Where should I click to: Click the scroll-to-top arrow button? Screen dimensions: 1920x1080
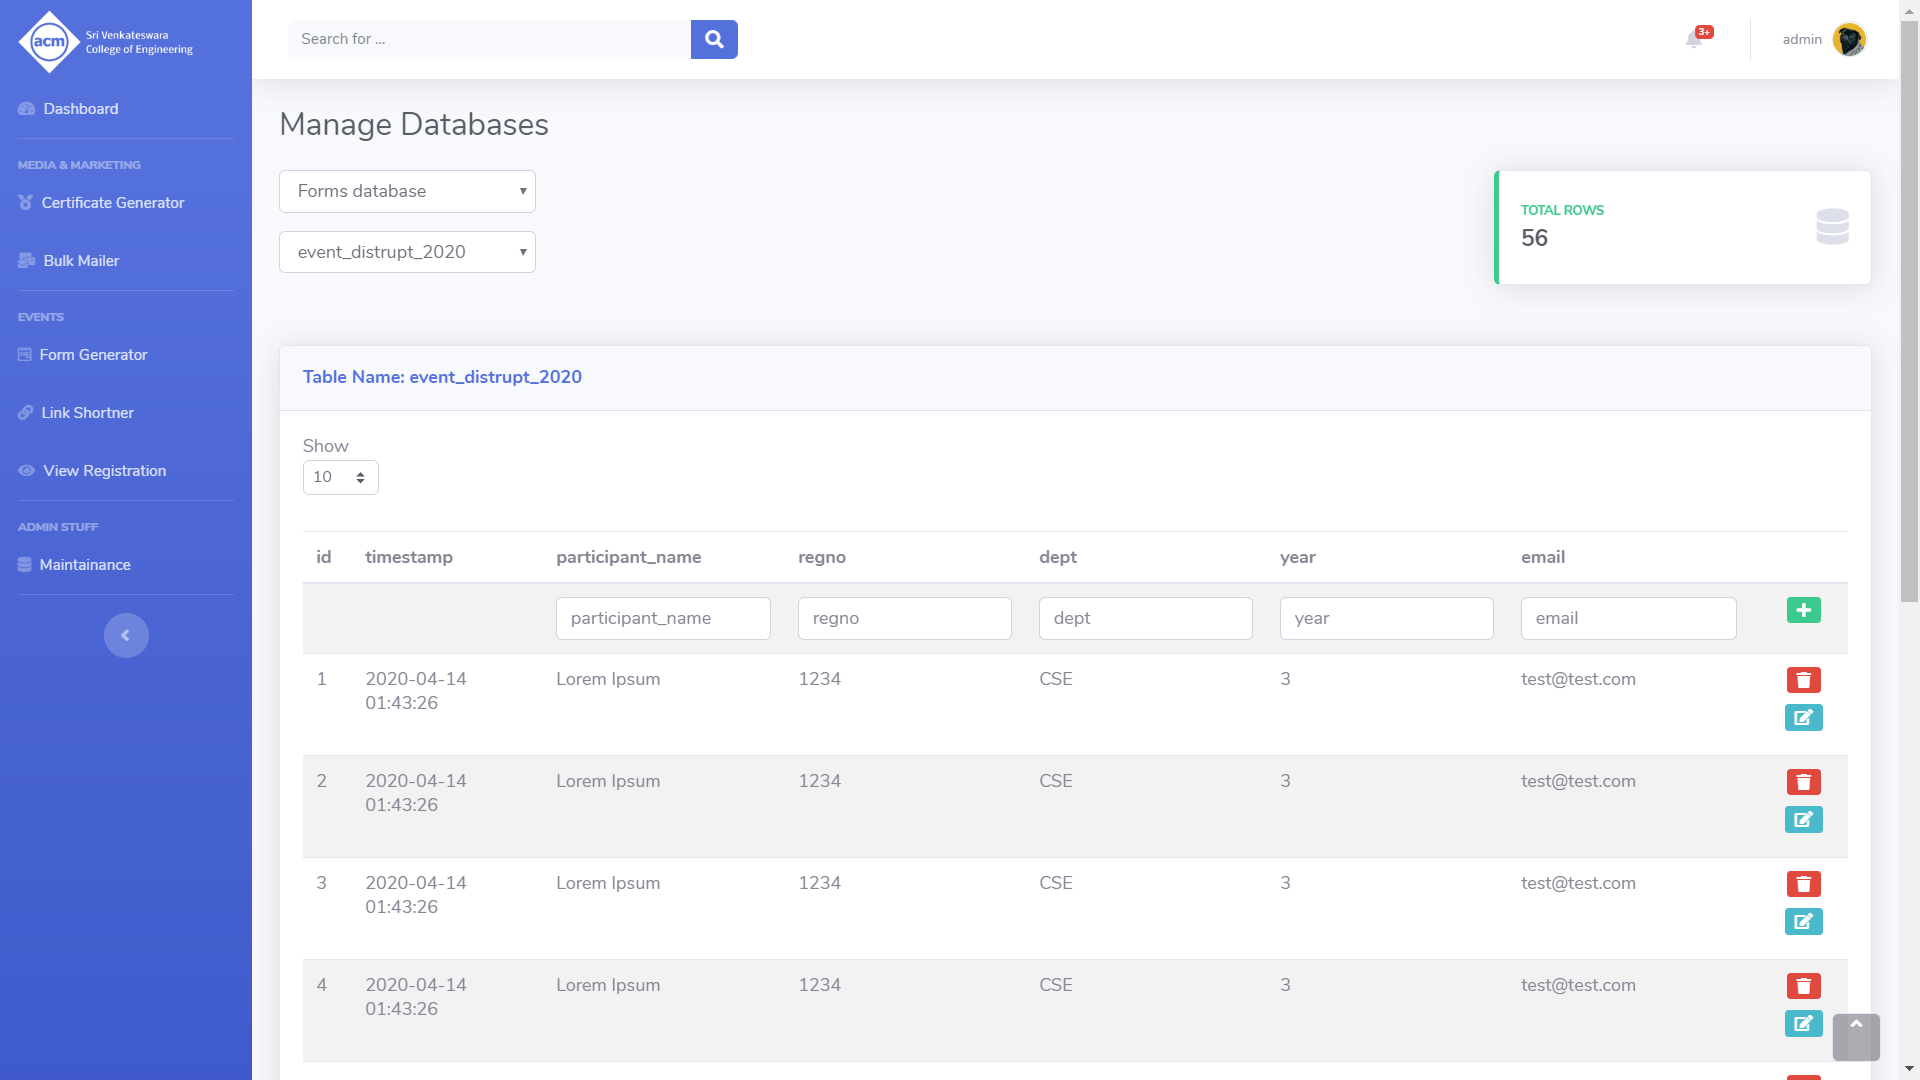point(1856,1037)
